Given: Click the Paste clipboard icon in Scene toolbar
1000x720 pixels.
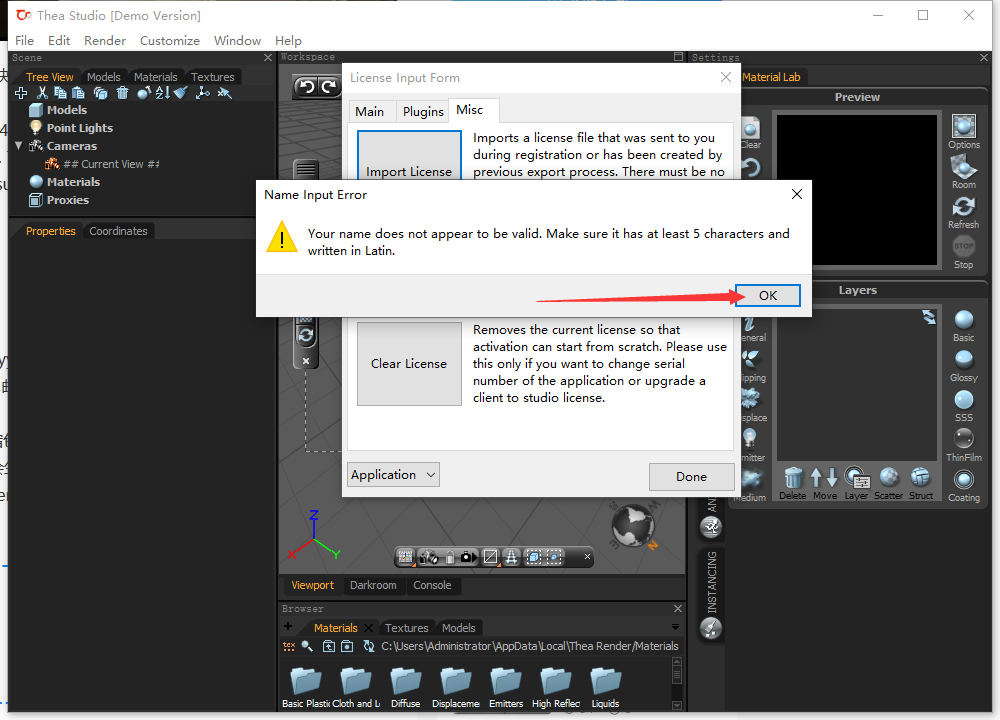Looking at the screenshot, I should (x=78, y=93).
